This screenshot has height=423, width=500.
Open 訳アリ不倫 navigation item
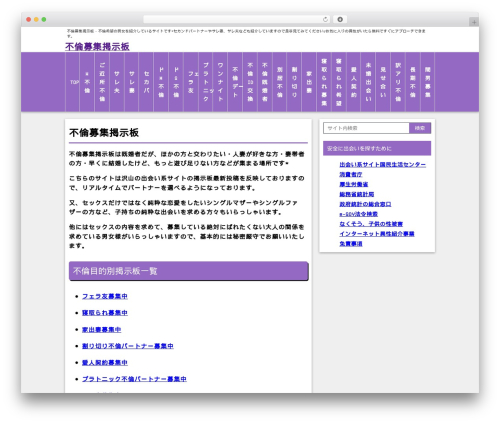coord(398,82)
